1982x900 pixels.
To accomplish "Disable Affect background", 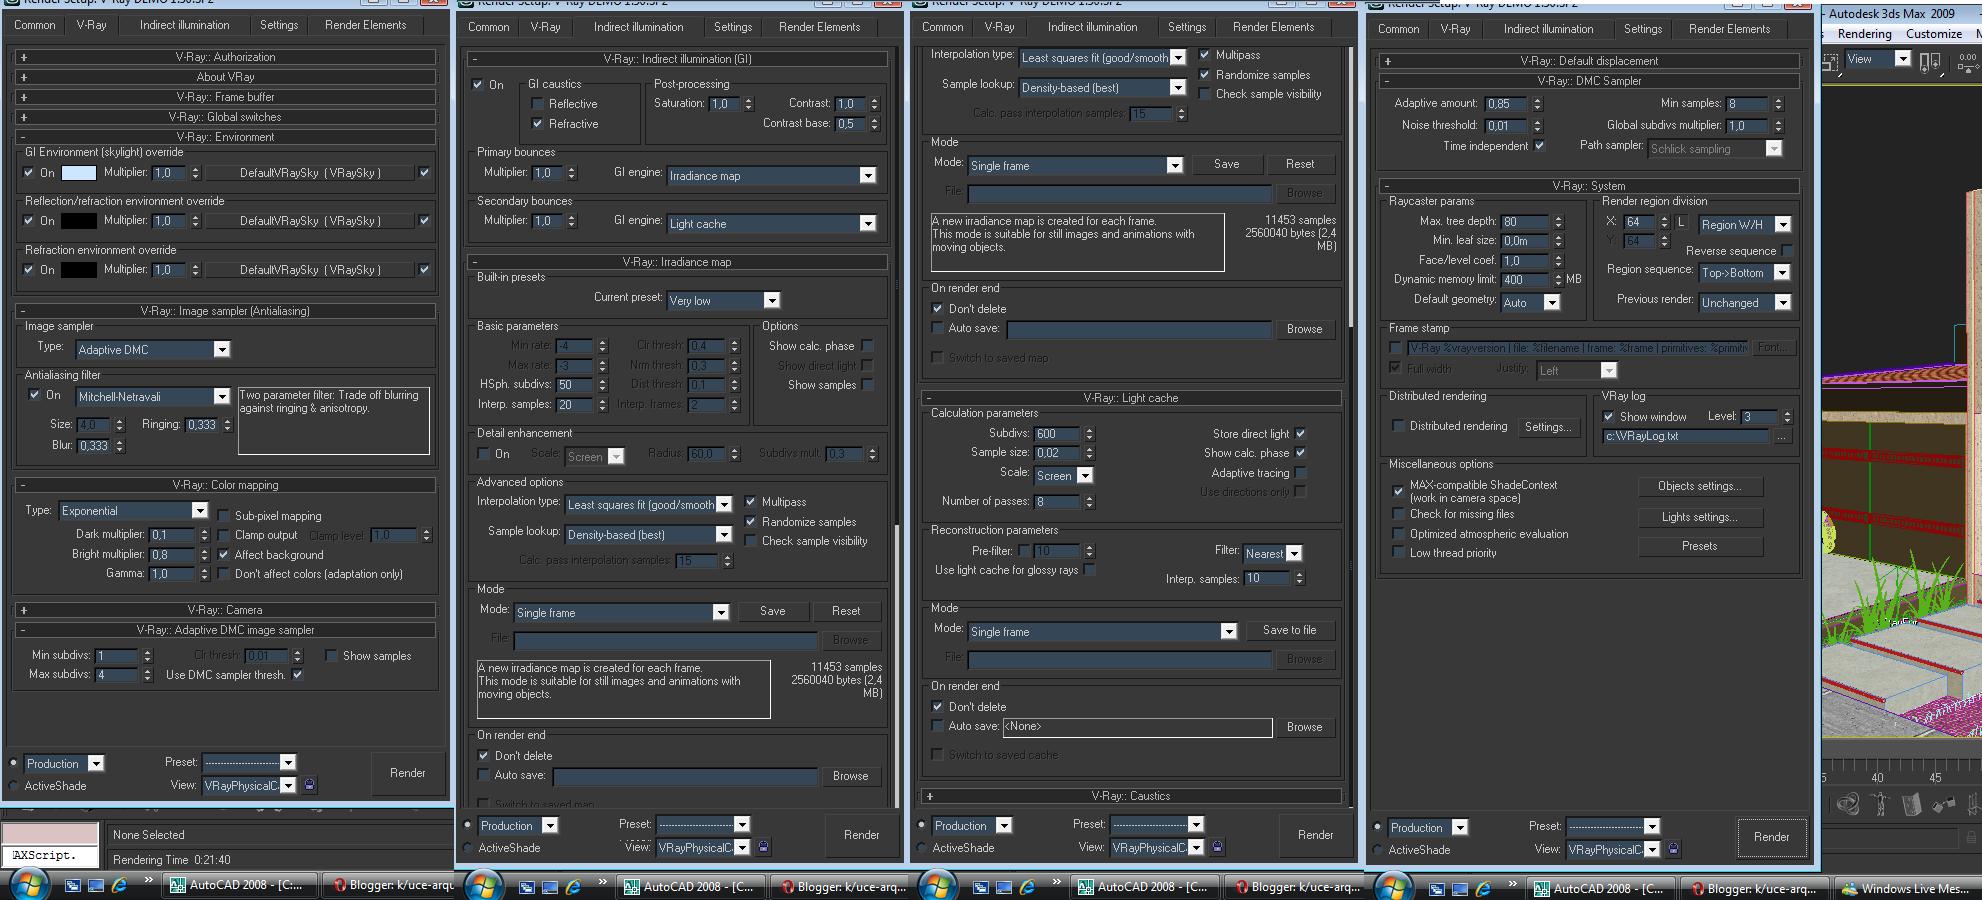I will (224, 554).
